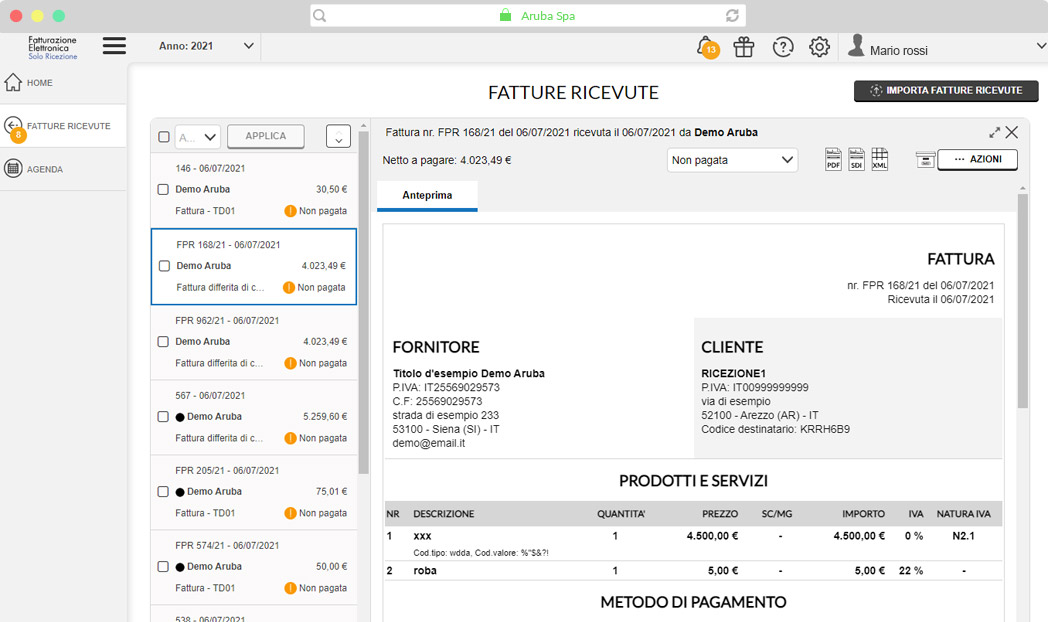This screenshot has width=1048, height=622.
Task: Check invoice FPR 962/21 checkbox
Action: [x=163, y=341]
